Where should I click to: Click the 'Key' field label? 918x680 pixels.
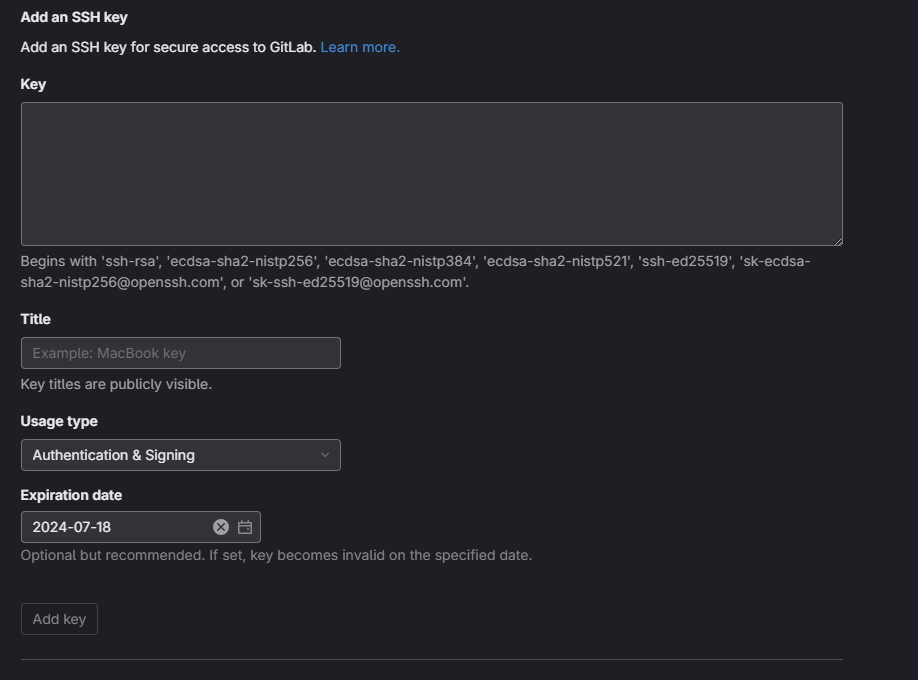(x=33, y=84)
